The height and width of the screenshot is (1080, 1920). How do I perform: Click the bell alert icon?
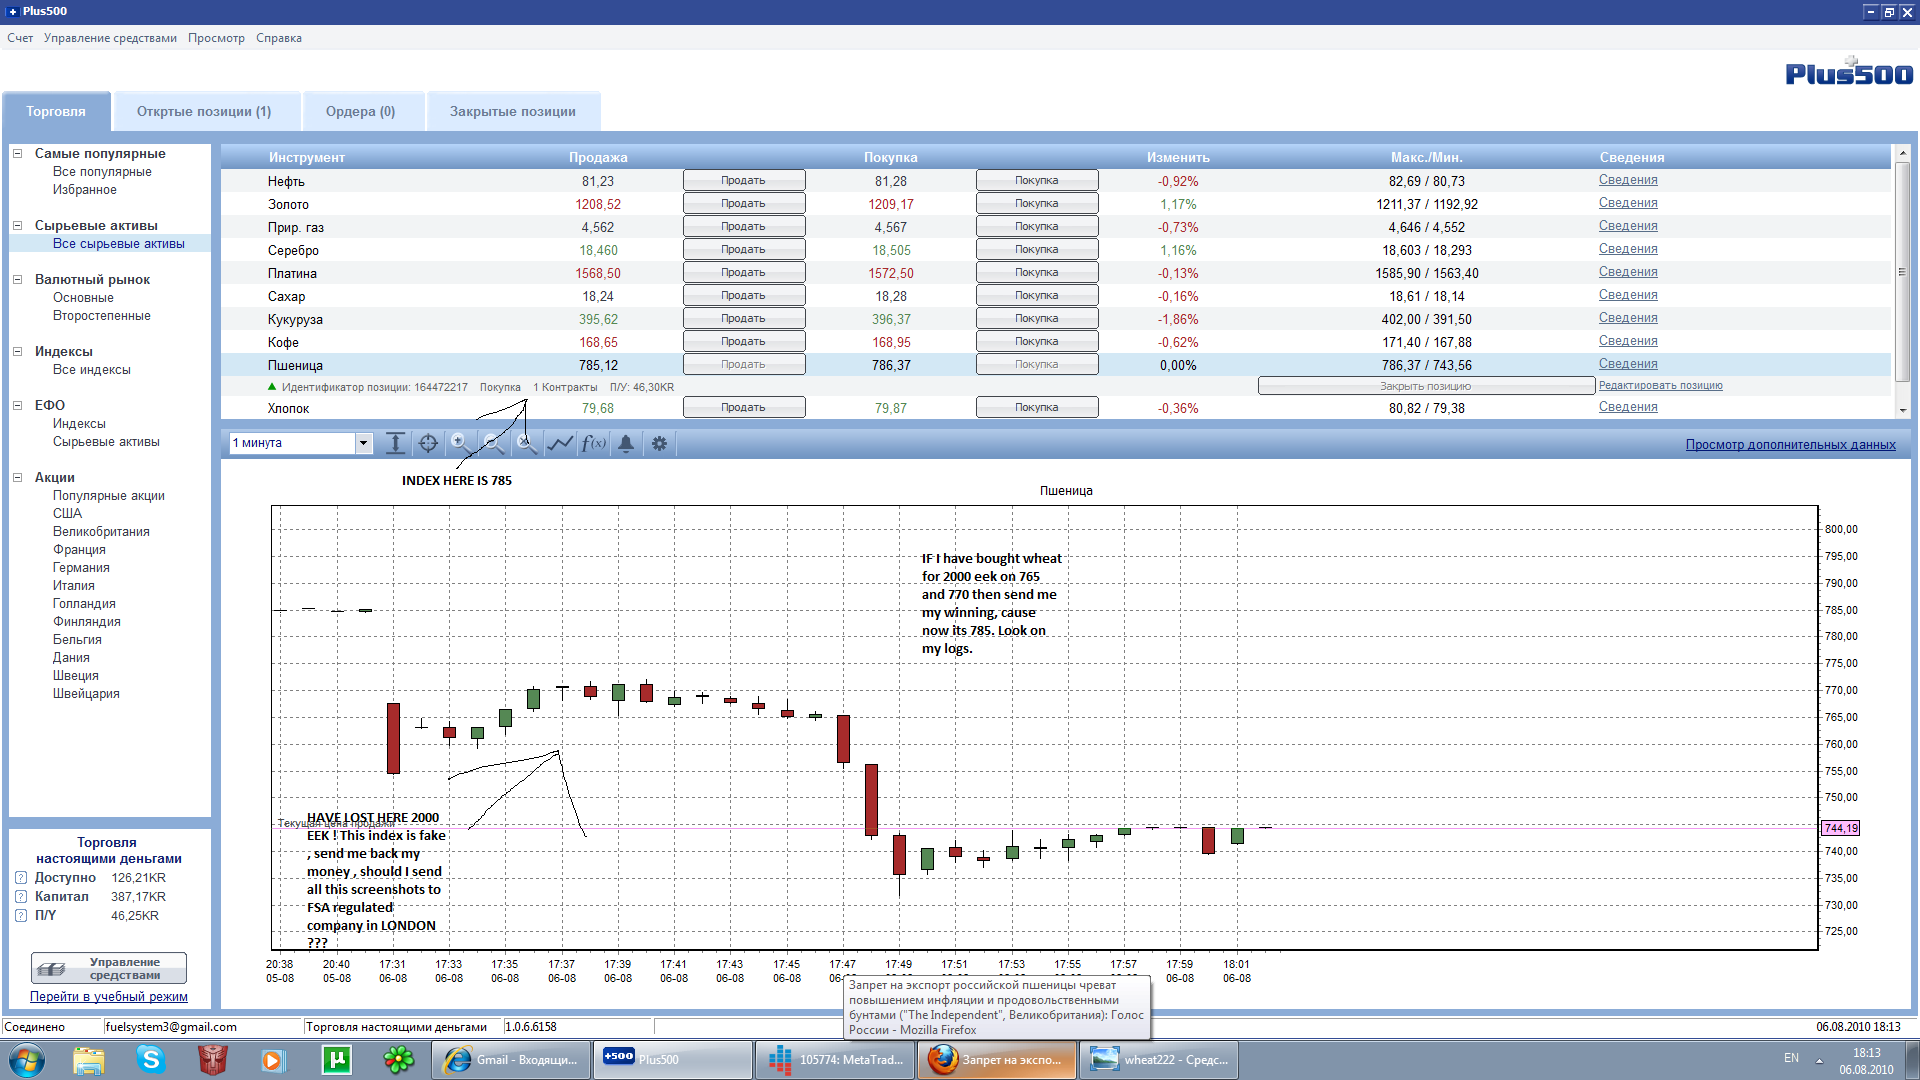coord(626,443)
